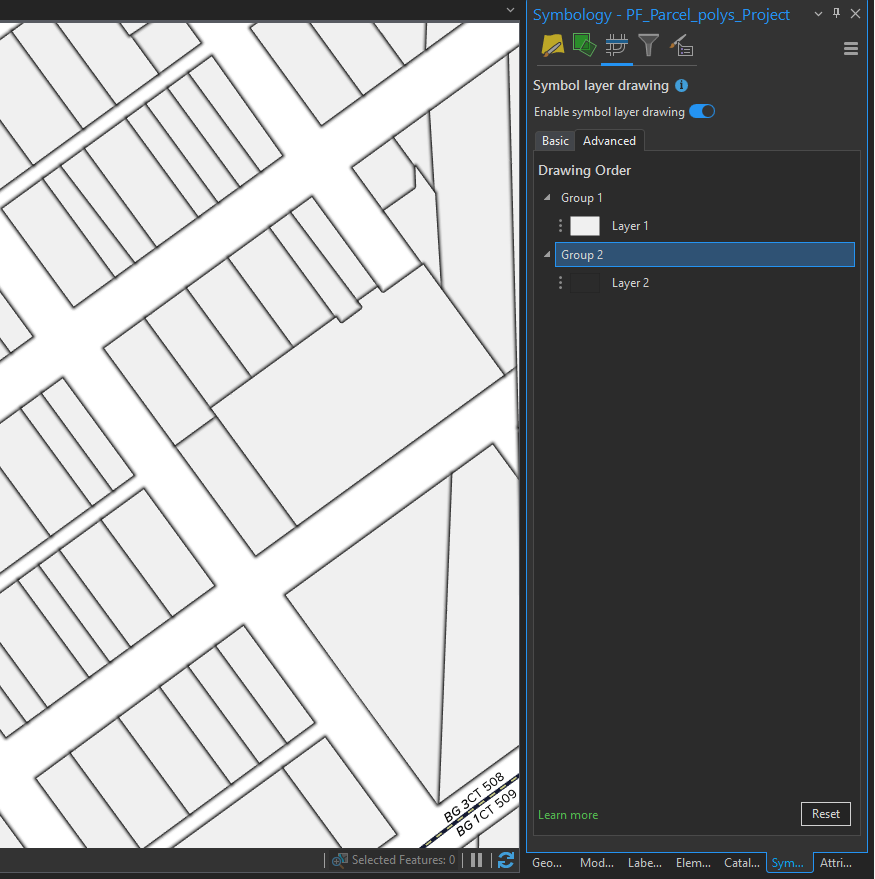Screen dimensions: 875x879
Task: Unpin the Symbology pane
Action: point(837,13)
